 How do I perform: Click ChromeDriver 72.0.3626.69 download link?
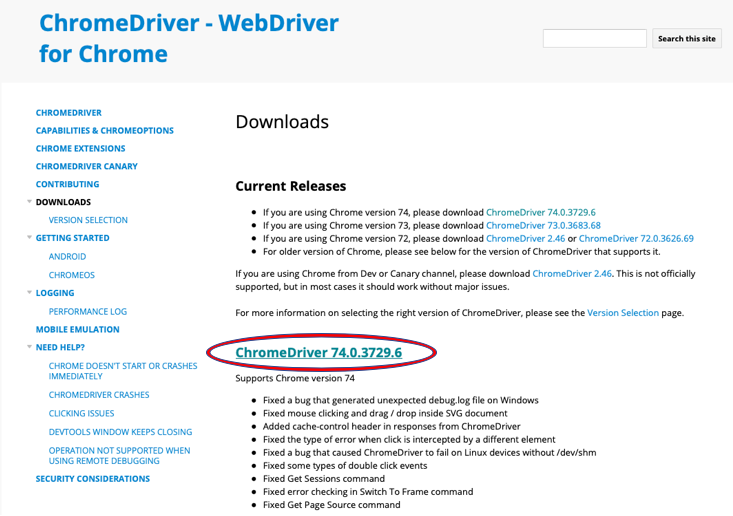click(x=636, y=239)
